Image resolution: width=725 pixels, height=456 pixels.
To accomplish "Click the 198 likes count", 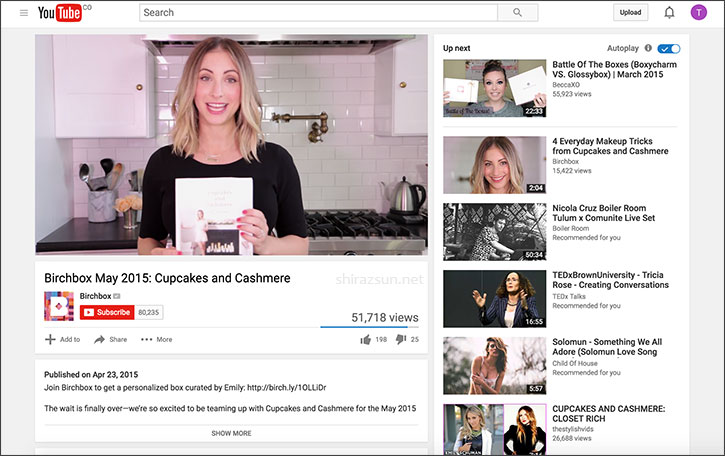I will pos(381,339).
